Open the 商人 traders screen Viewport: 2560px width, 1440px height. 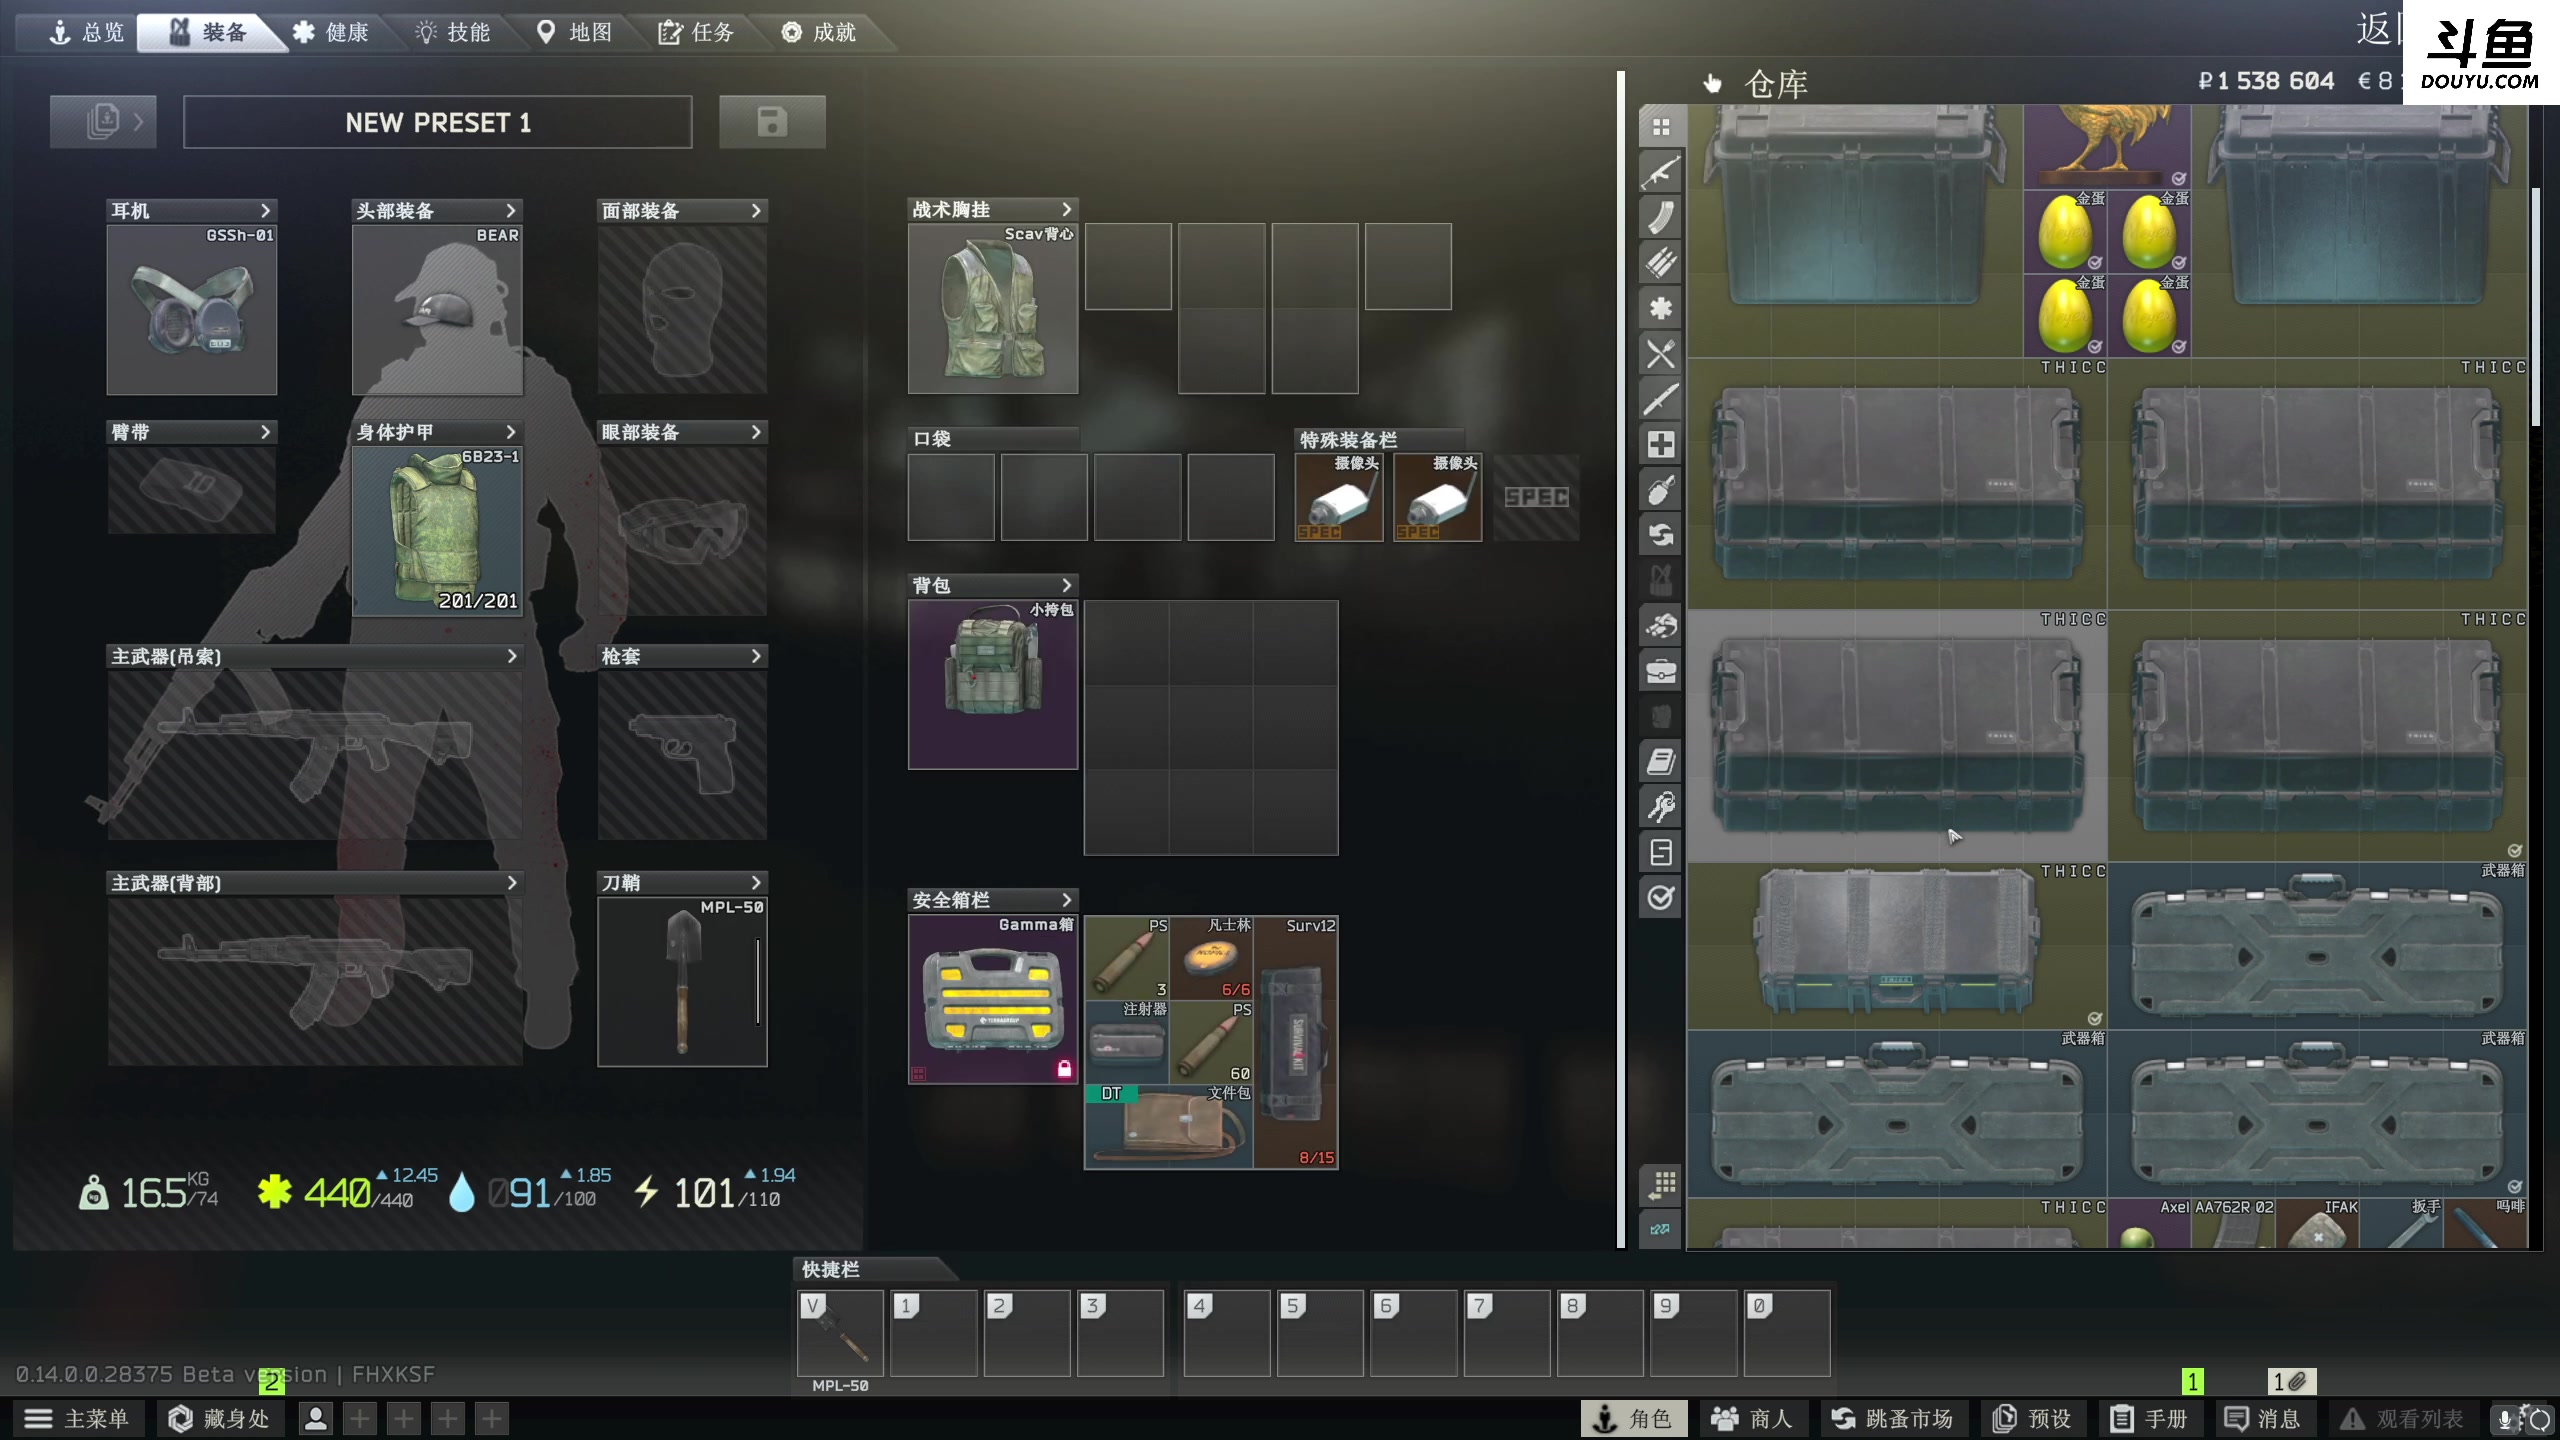(1752, 1418)
